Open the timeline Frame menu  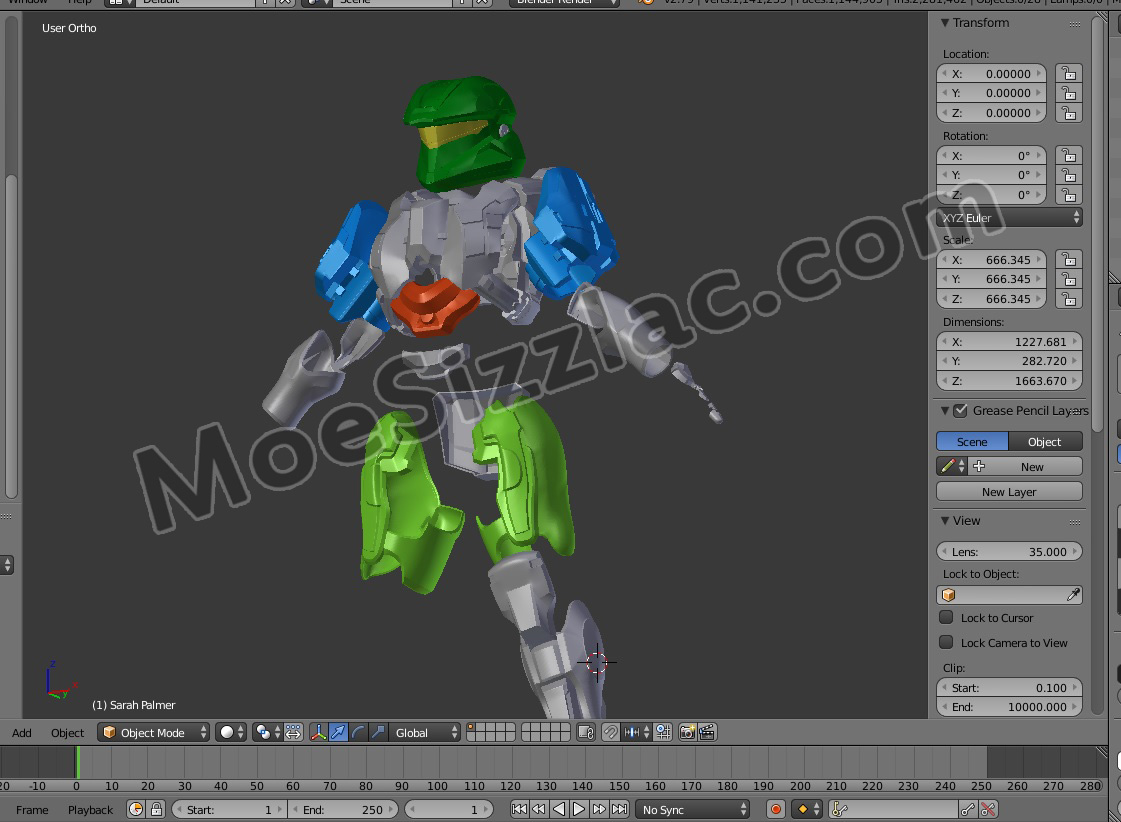pos(32,810)
